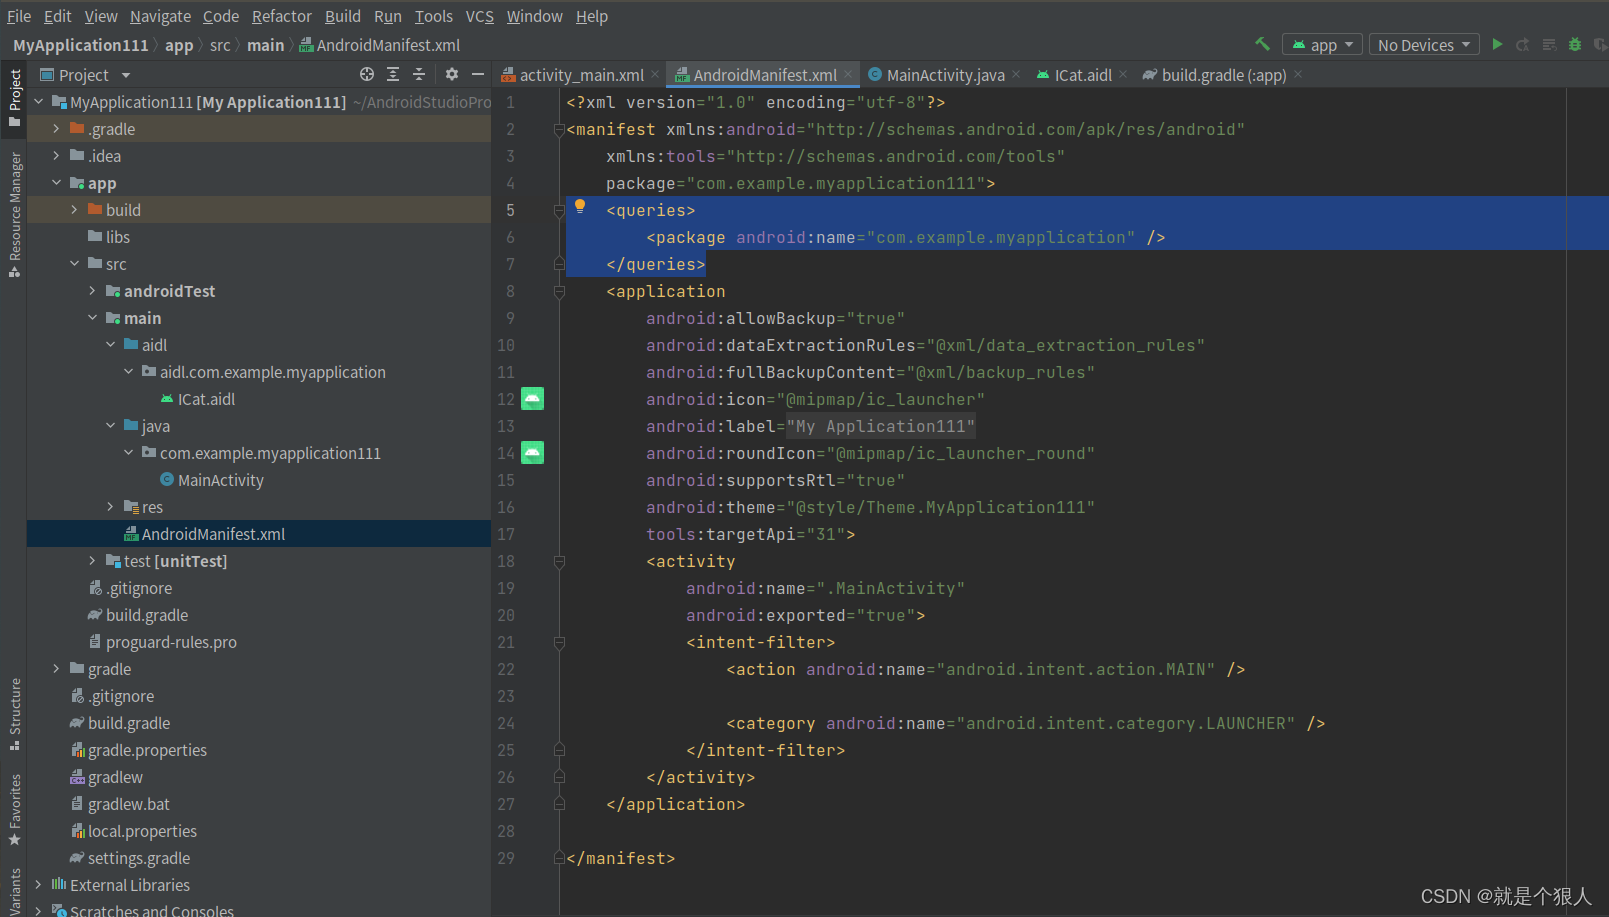This screenshot has height=917, width=1609.
Task: Collapse the app module node
Action: [x=56, y=183]
